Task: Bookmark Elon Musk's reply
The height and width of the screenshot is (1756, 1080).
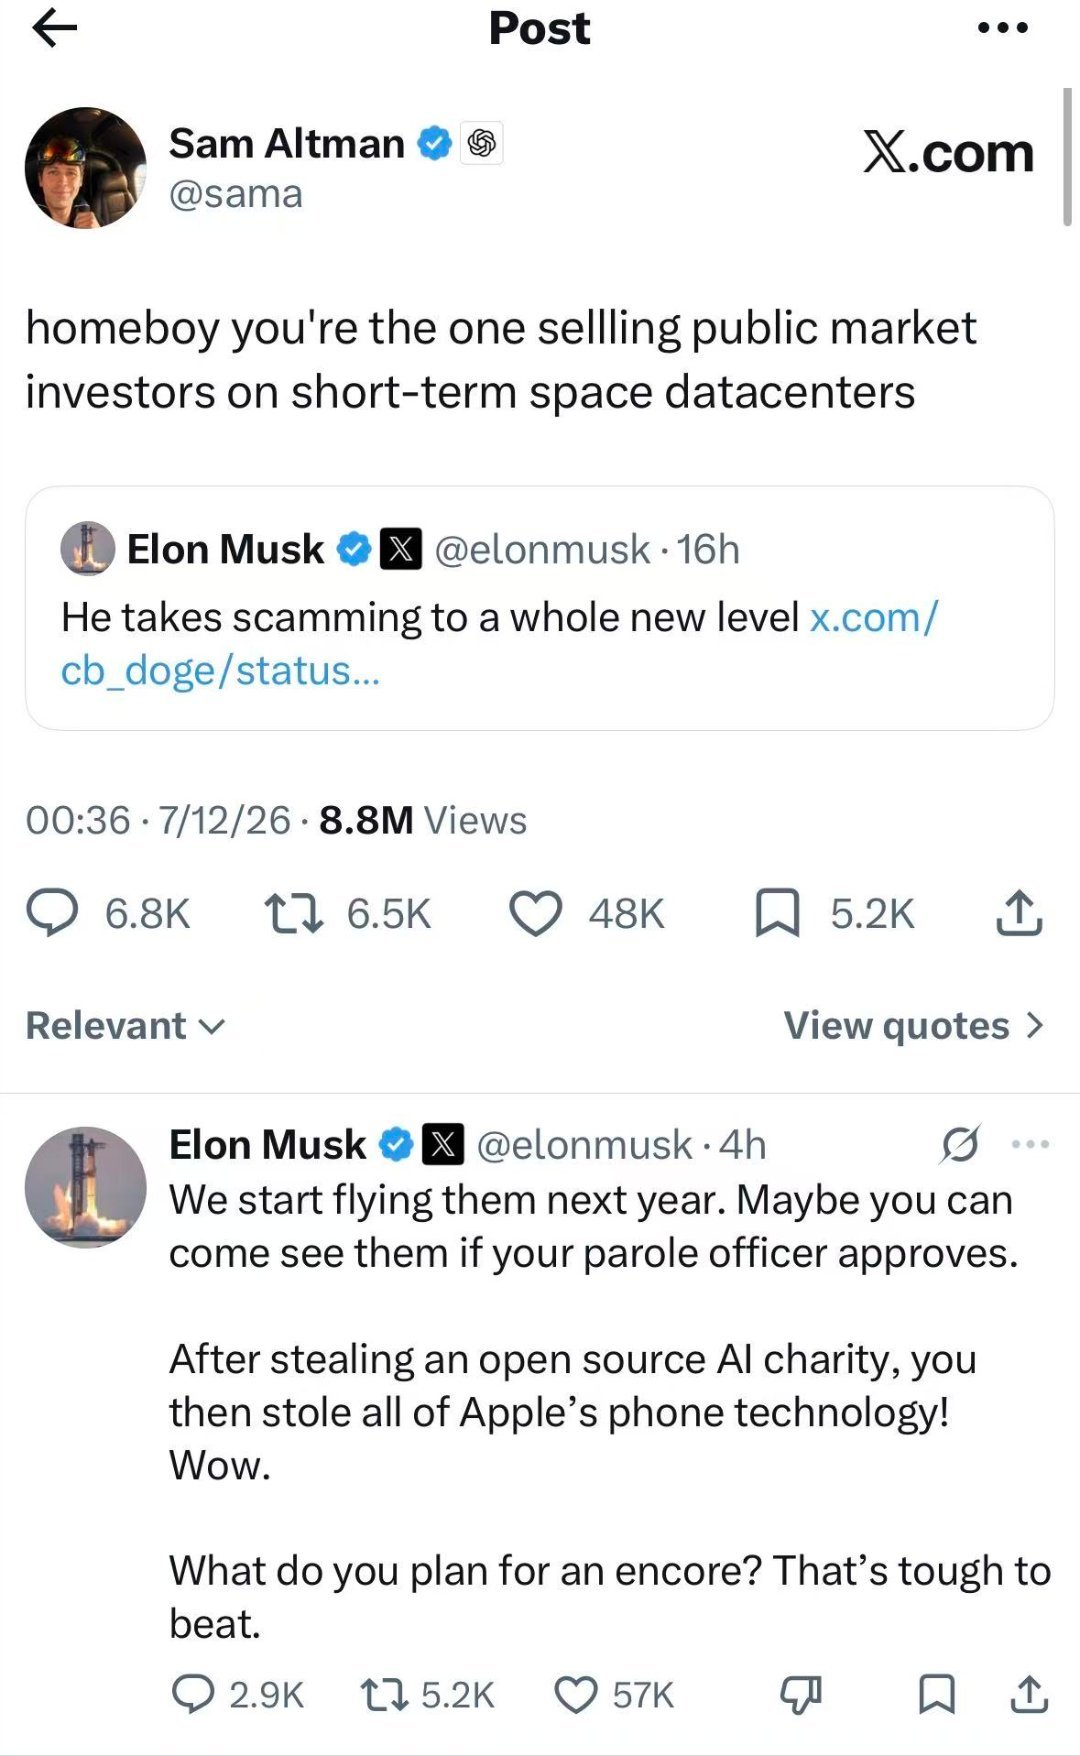Action: 937,1695
